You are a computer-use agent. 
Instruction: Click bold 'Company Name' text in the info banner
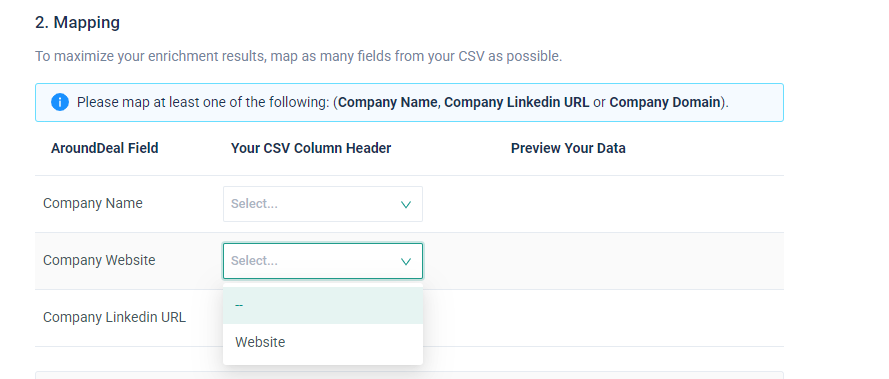pyautogui.click(x=388, y=102)
